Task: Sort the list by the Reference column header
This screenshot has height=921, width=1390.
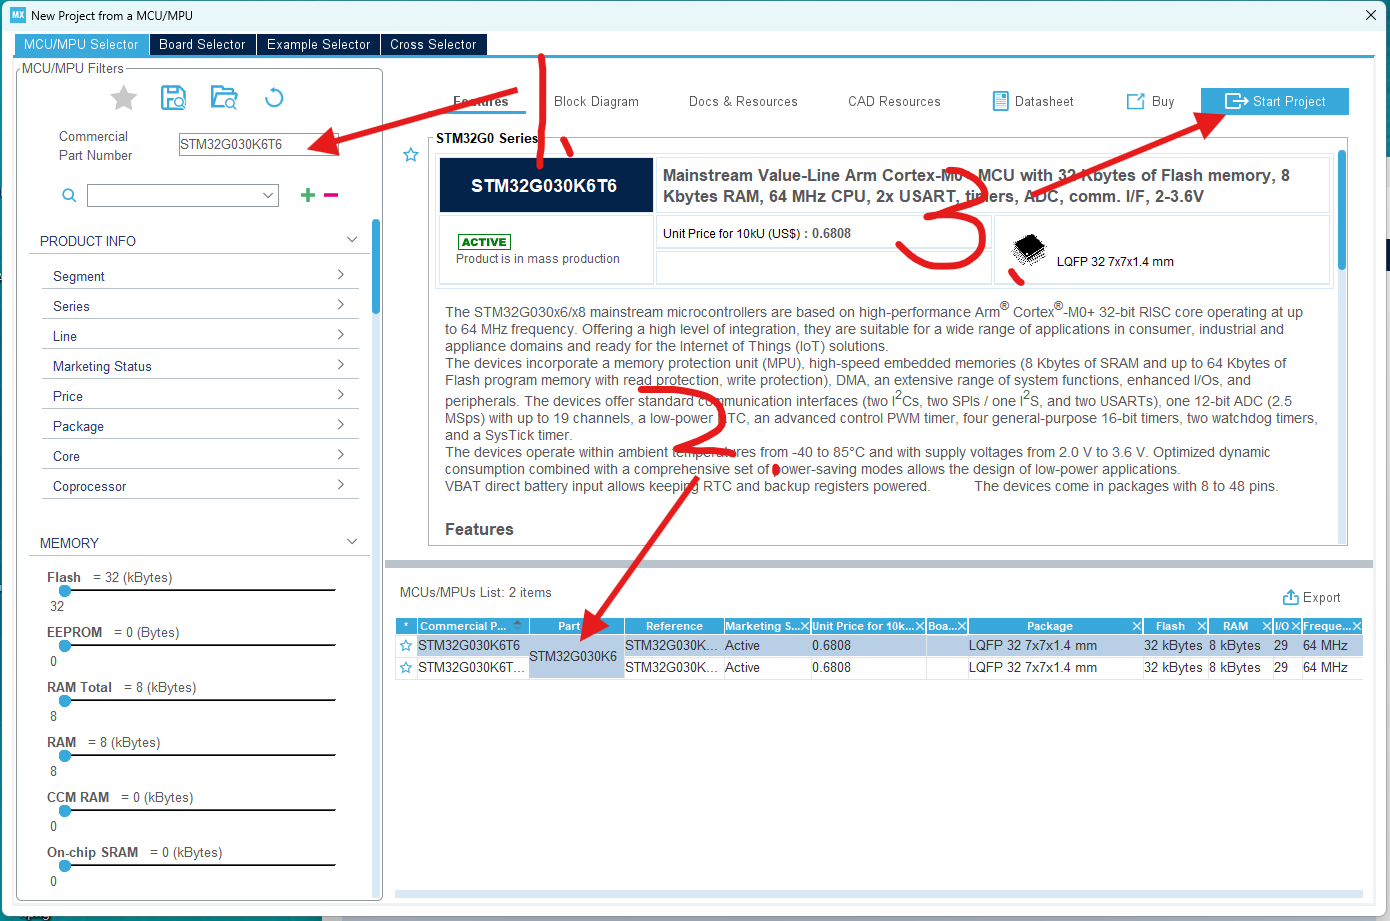Action: click(x=674, y=626)
